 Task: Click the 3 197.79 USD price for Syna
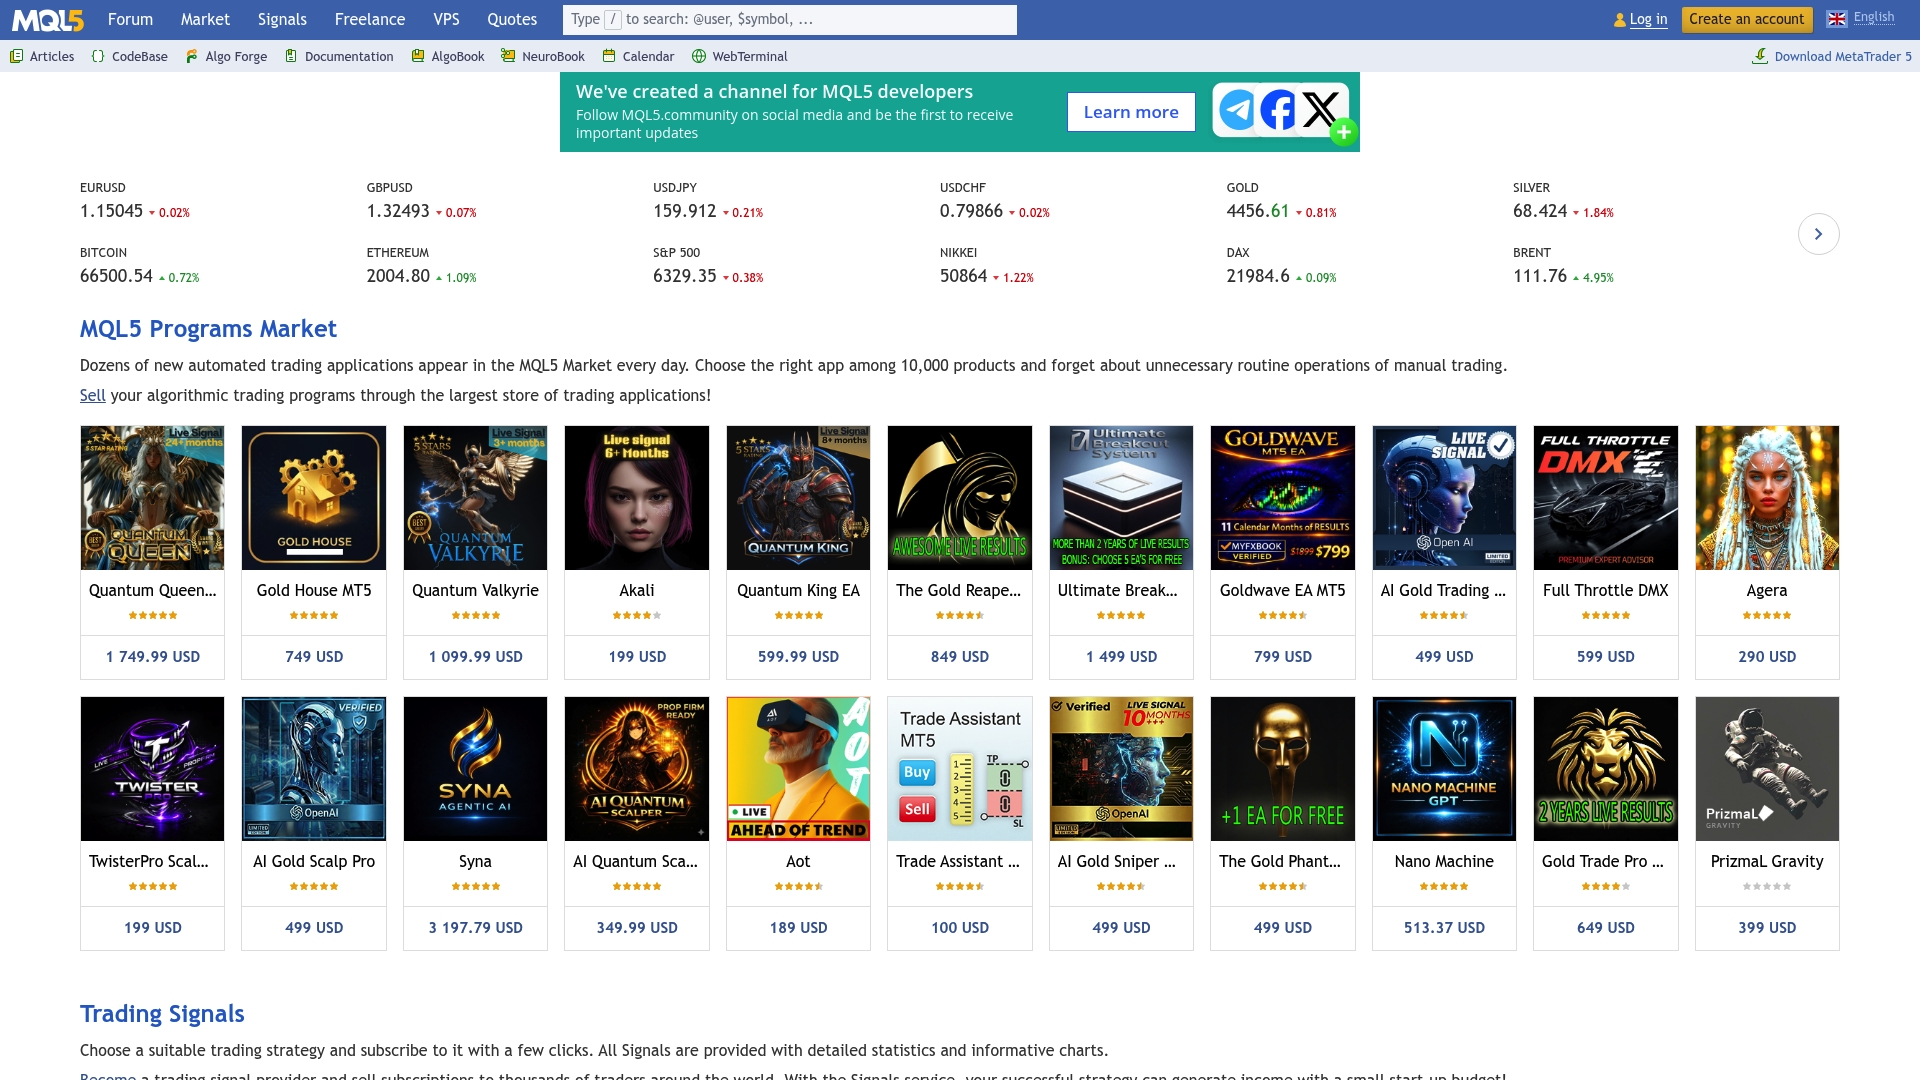475,928
